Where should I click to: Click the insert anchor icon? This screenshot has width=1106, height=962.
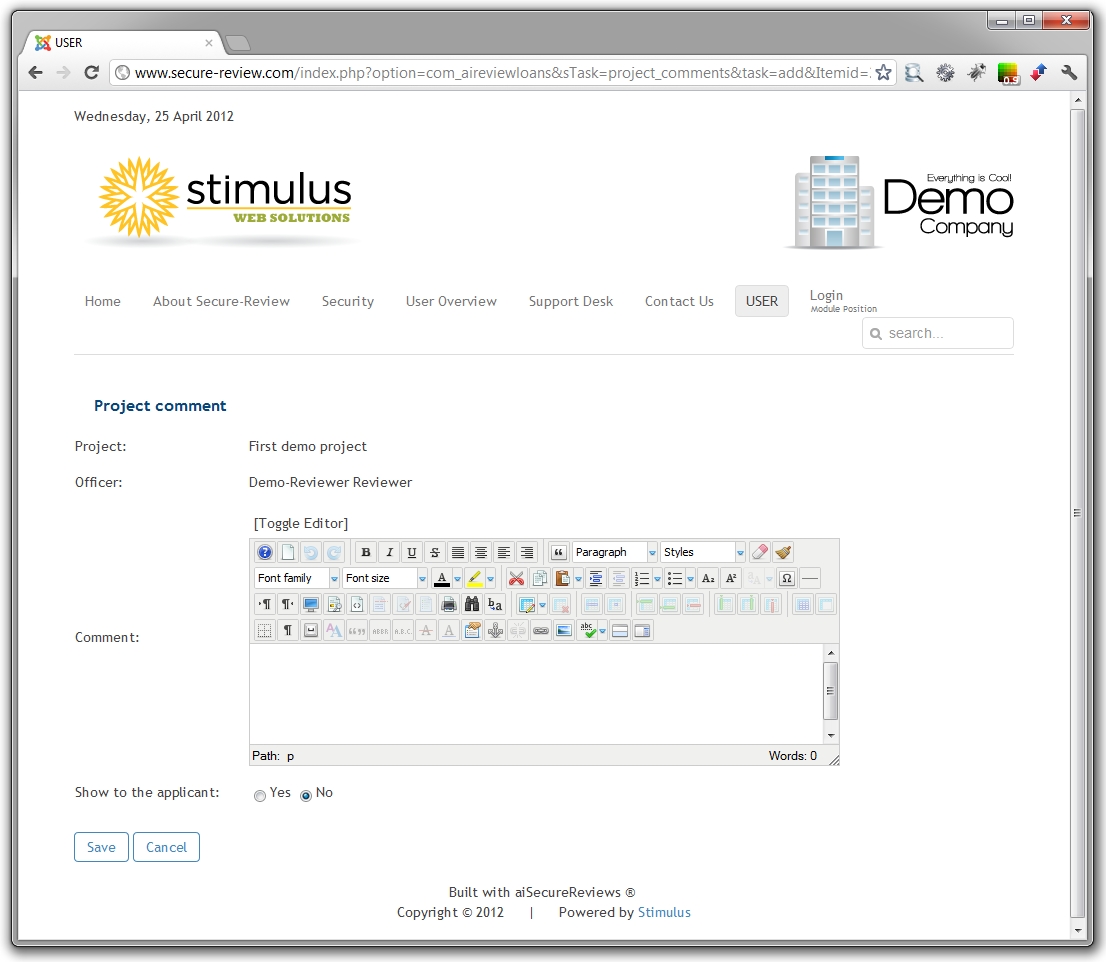(x=495, y=630)
